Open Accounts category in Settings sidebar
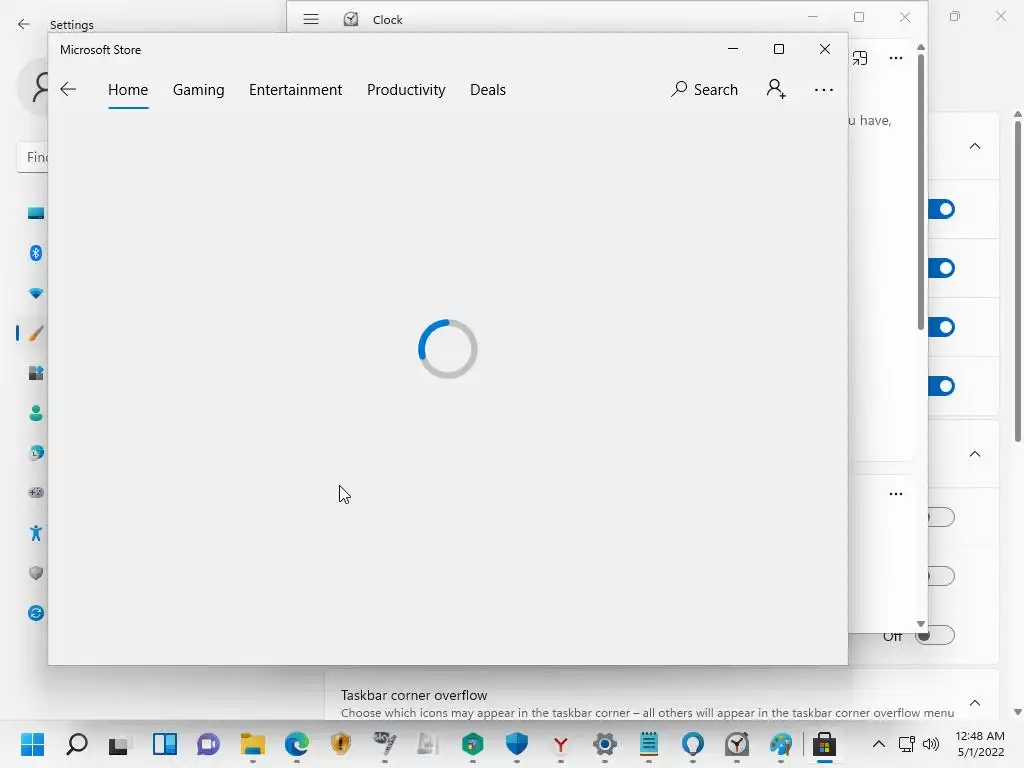1024x768 pixels. coord(36,413)
